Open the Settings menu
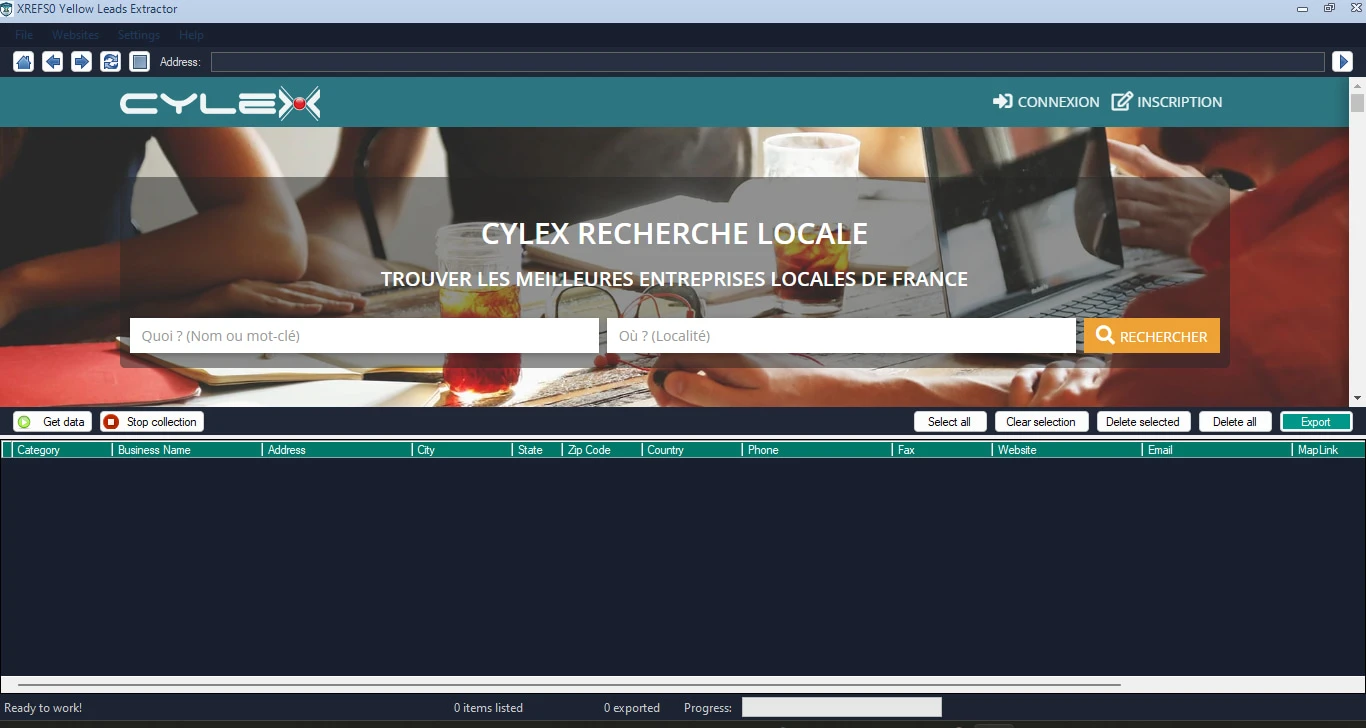This screenshot has height=728, width=1366. point(138,35)
